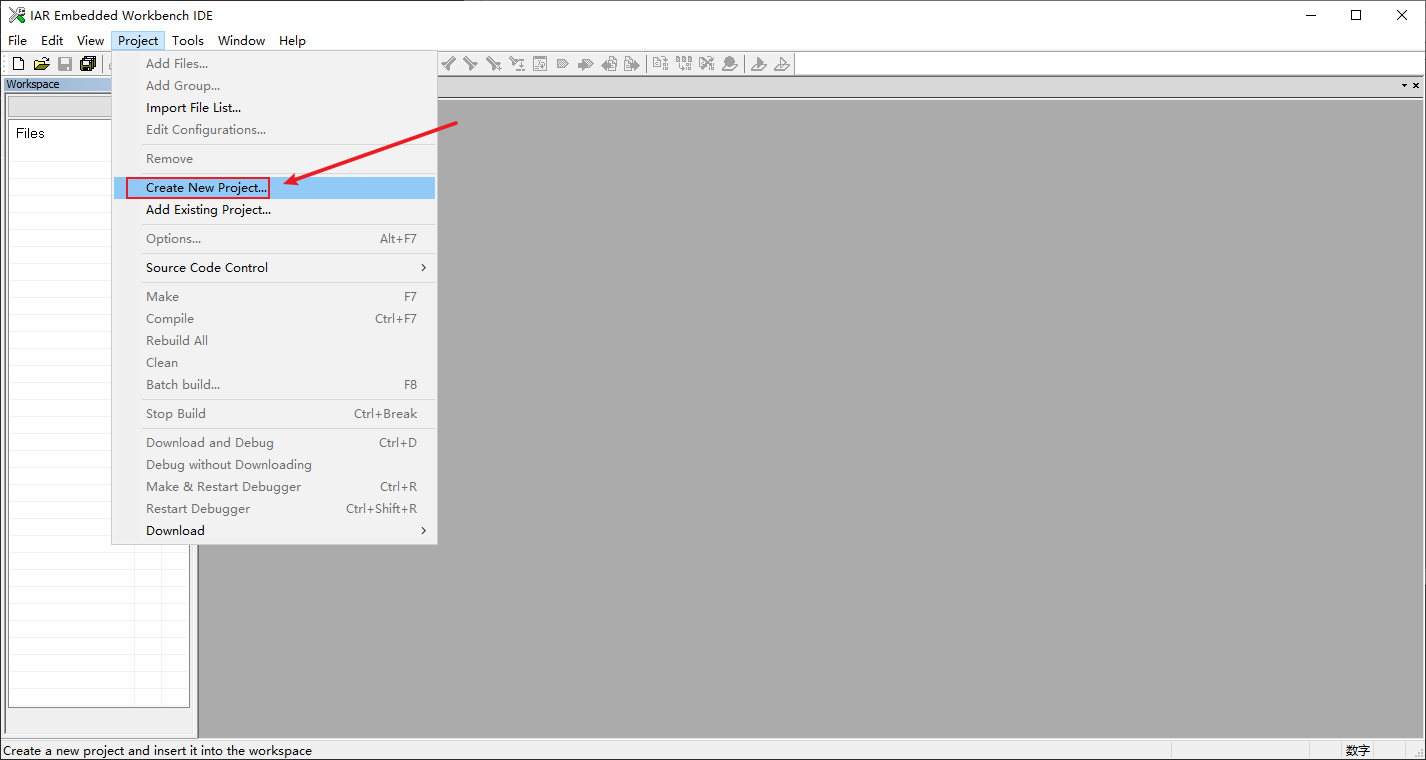This screenshot has width=1426, height=760.
Task: Click the Find Next flashlight icon
Action: (470, 64)
